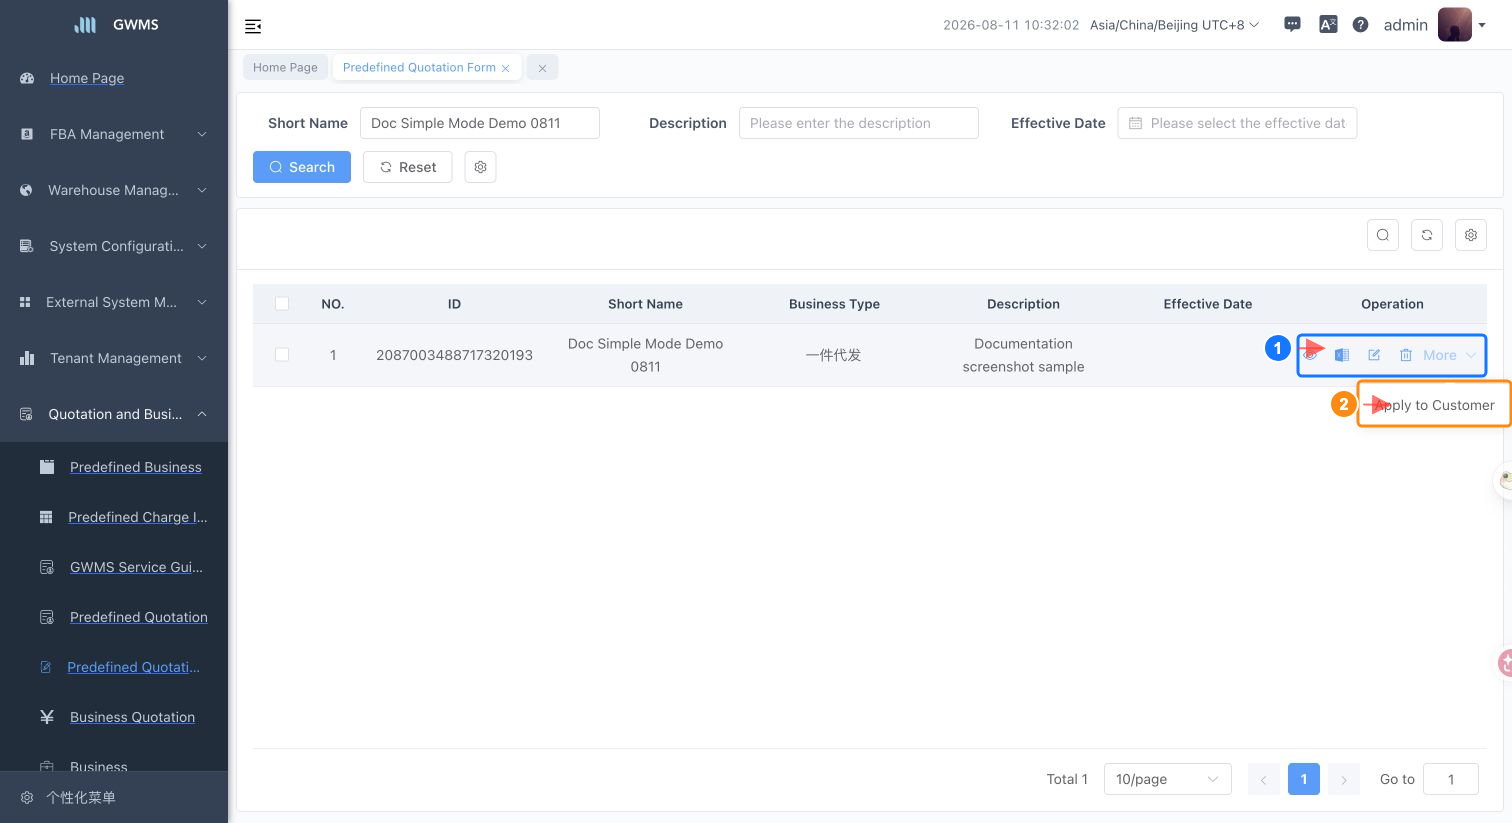This screenshot has height=823, width=1512.
Task: Click the GWMS logo
Action: 86,25
